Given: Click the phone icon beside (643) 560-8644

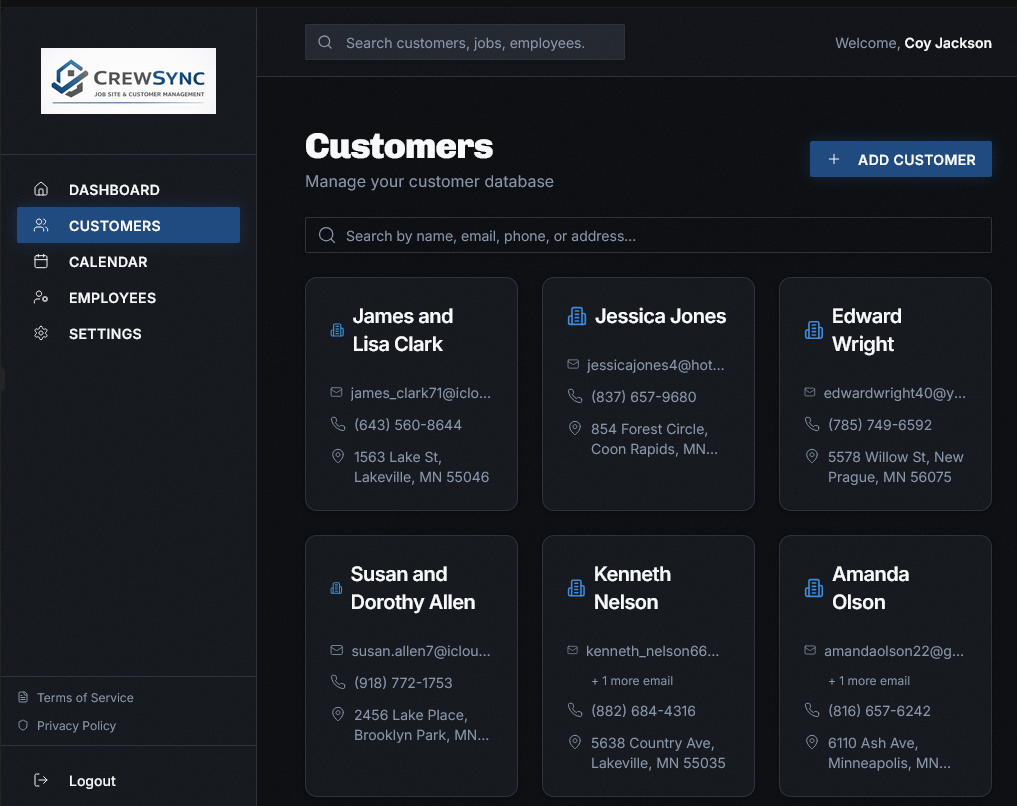Looking at the screenshot, I should pyautogui.click(x=338, y=424).
